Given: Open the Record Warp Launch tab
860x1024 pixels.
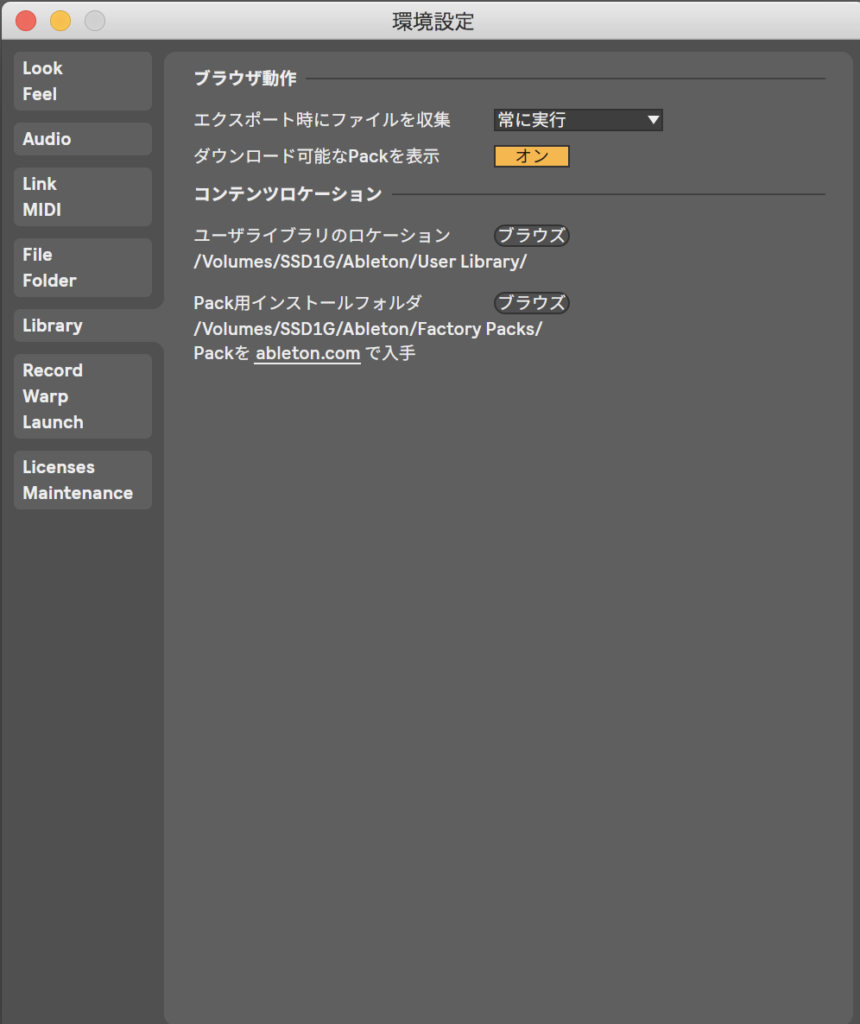Looking at the screenshot, I should click(82, 396).
